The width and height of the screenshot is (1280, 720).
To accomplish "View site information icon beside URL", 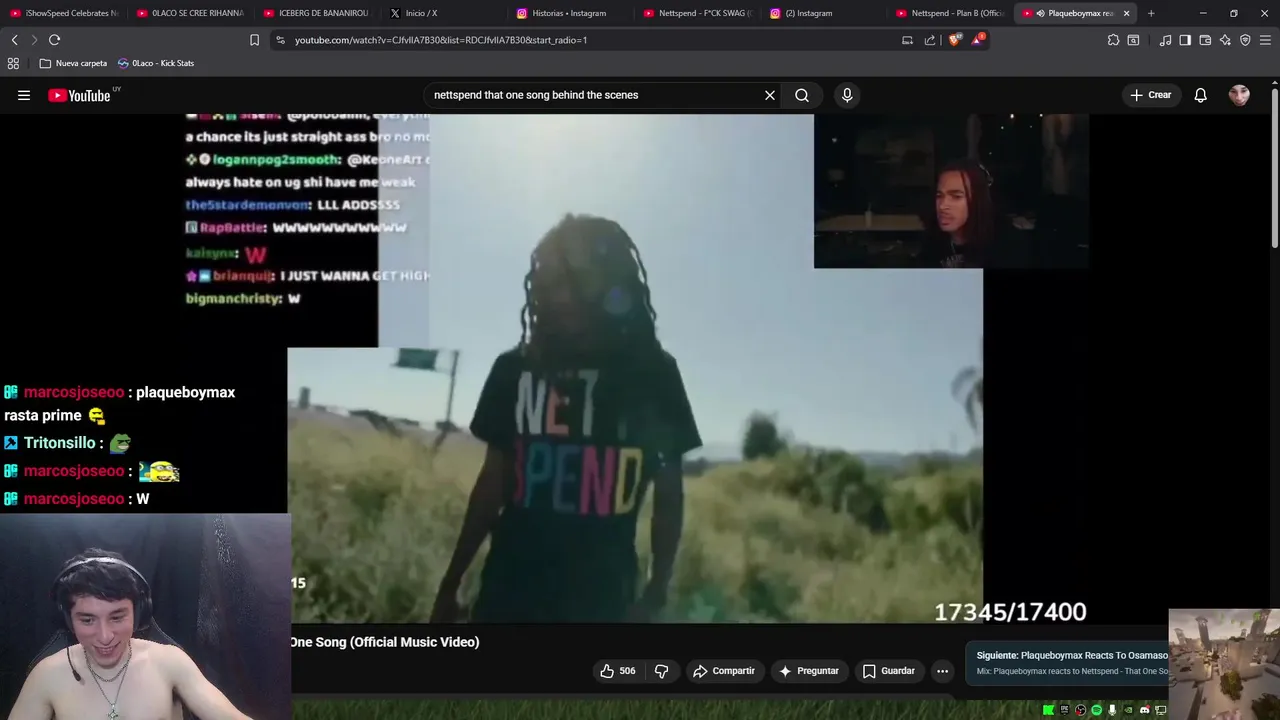I will tap(280, 40).
